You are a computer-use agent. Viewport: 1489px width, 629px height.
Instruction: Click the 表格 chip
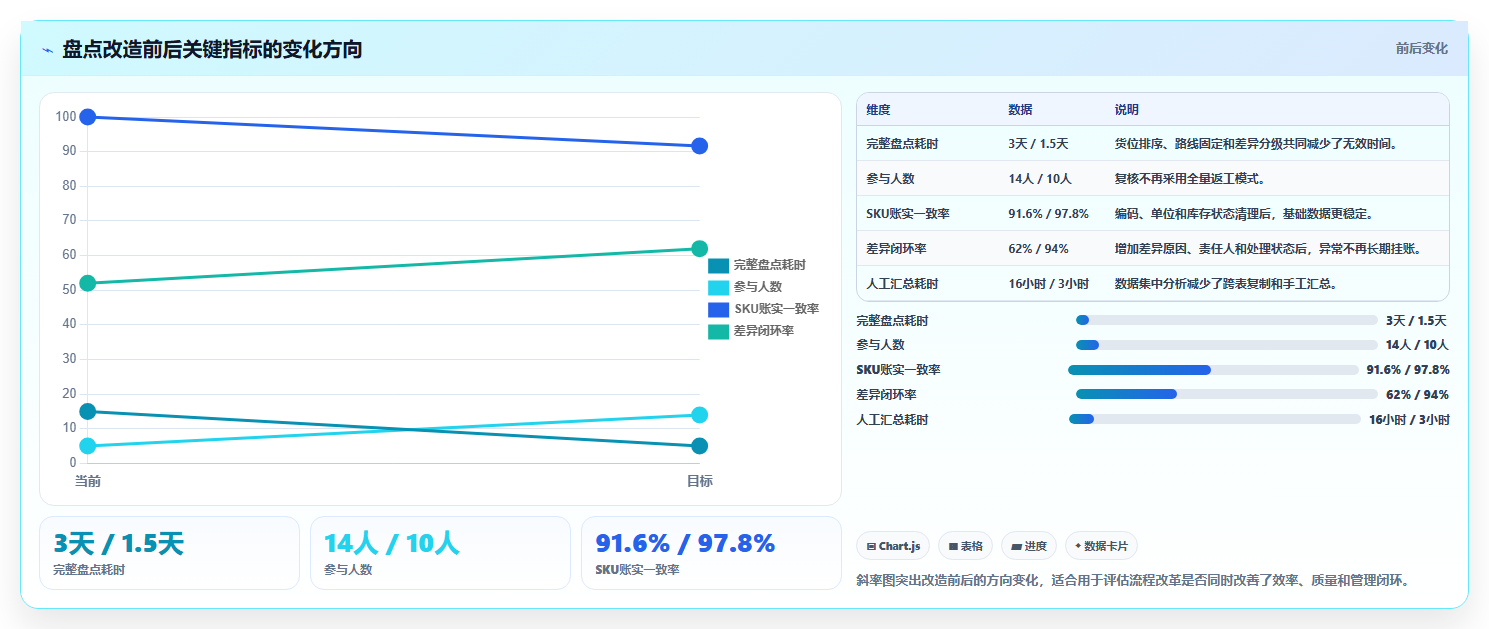coord(965,546)
